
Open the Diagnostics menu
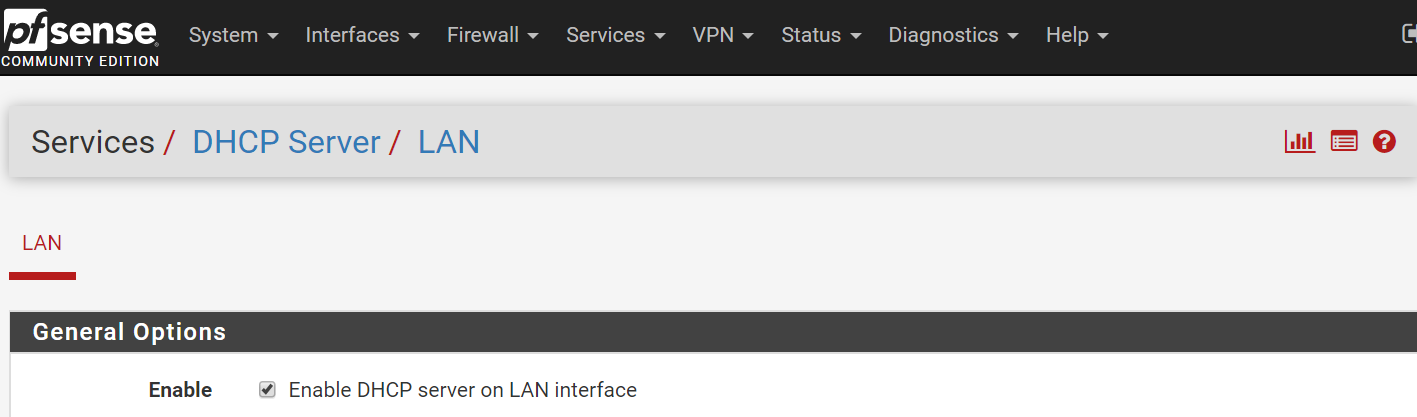pyautogui.click(x=953, y=35)
